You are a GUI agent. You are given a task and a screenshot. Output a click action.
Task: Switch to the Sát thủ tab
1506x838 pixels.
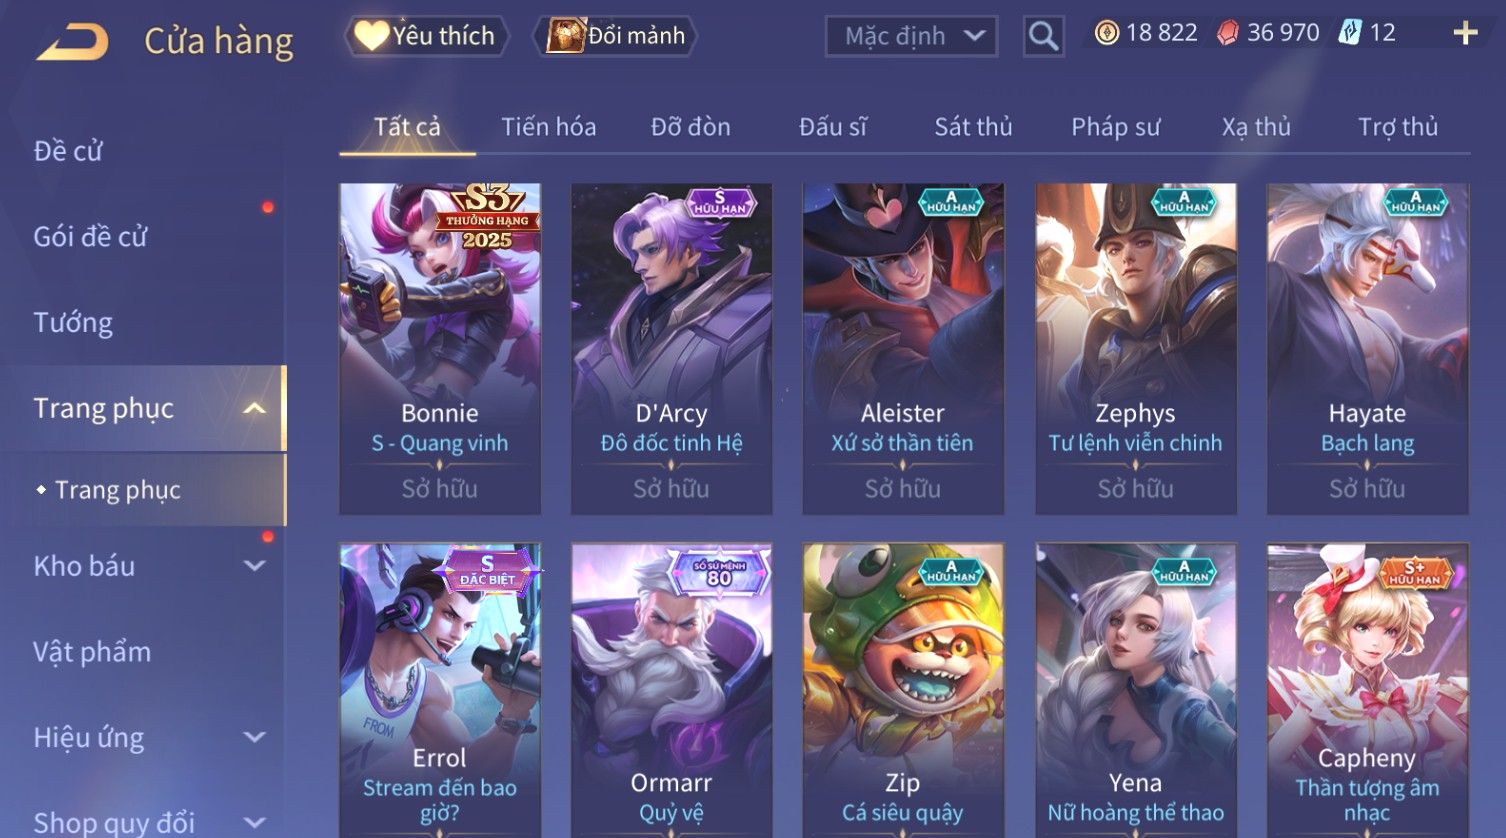point(973,127)
